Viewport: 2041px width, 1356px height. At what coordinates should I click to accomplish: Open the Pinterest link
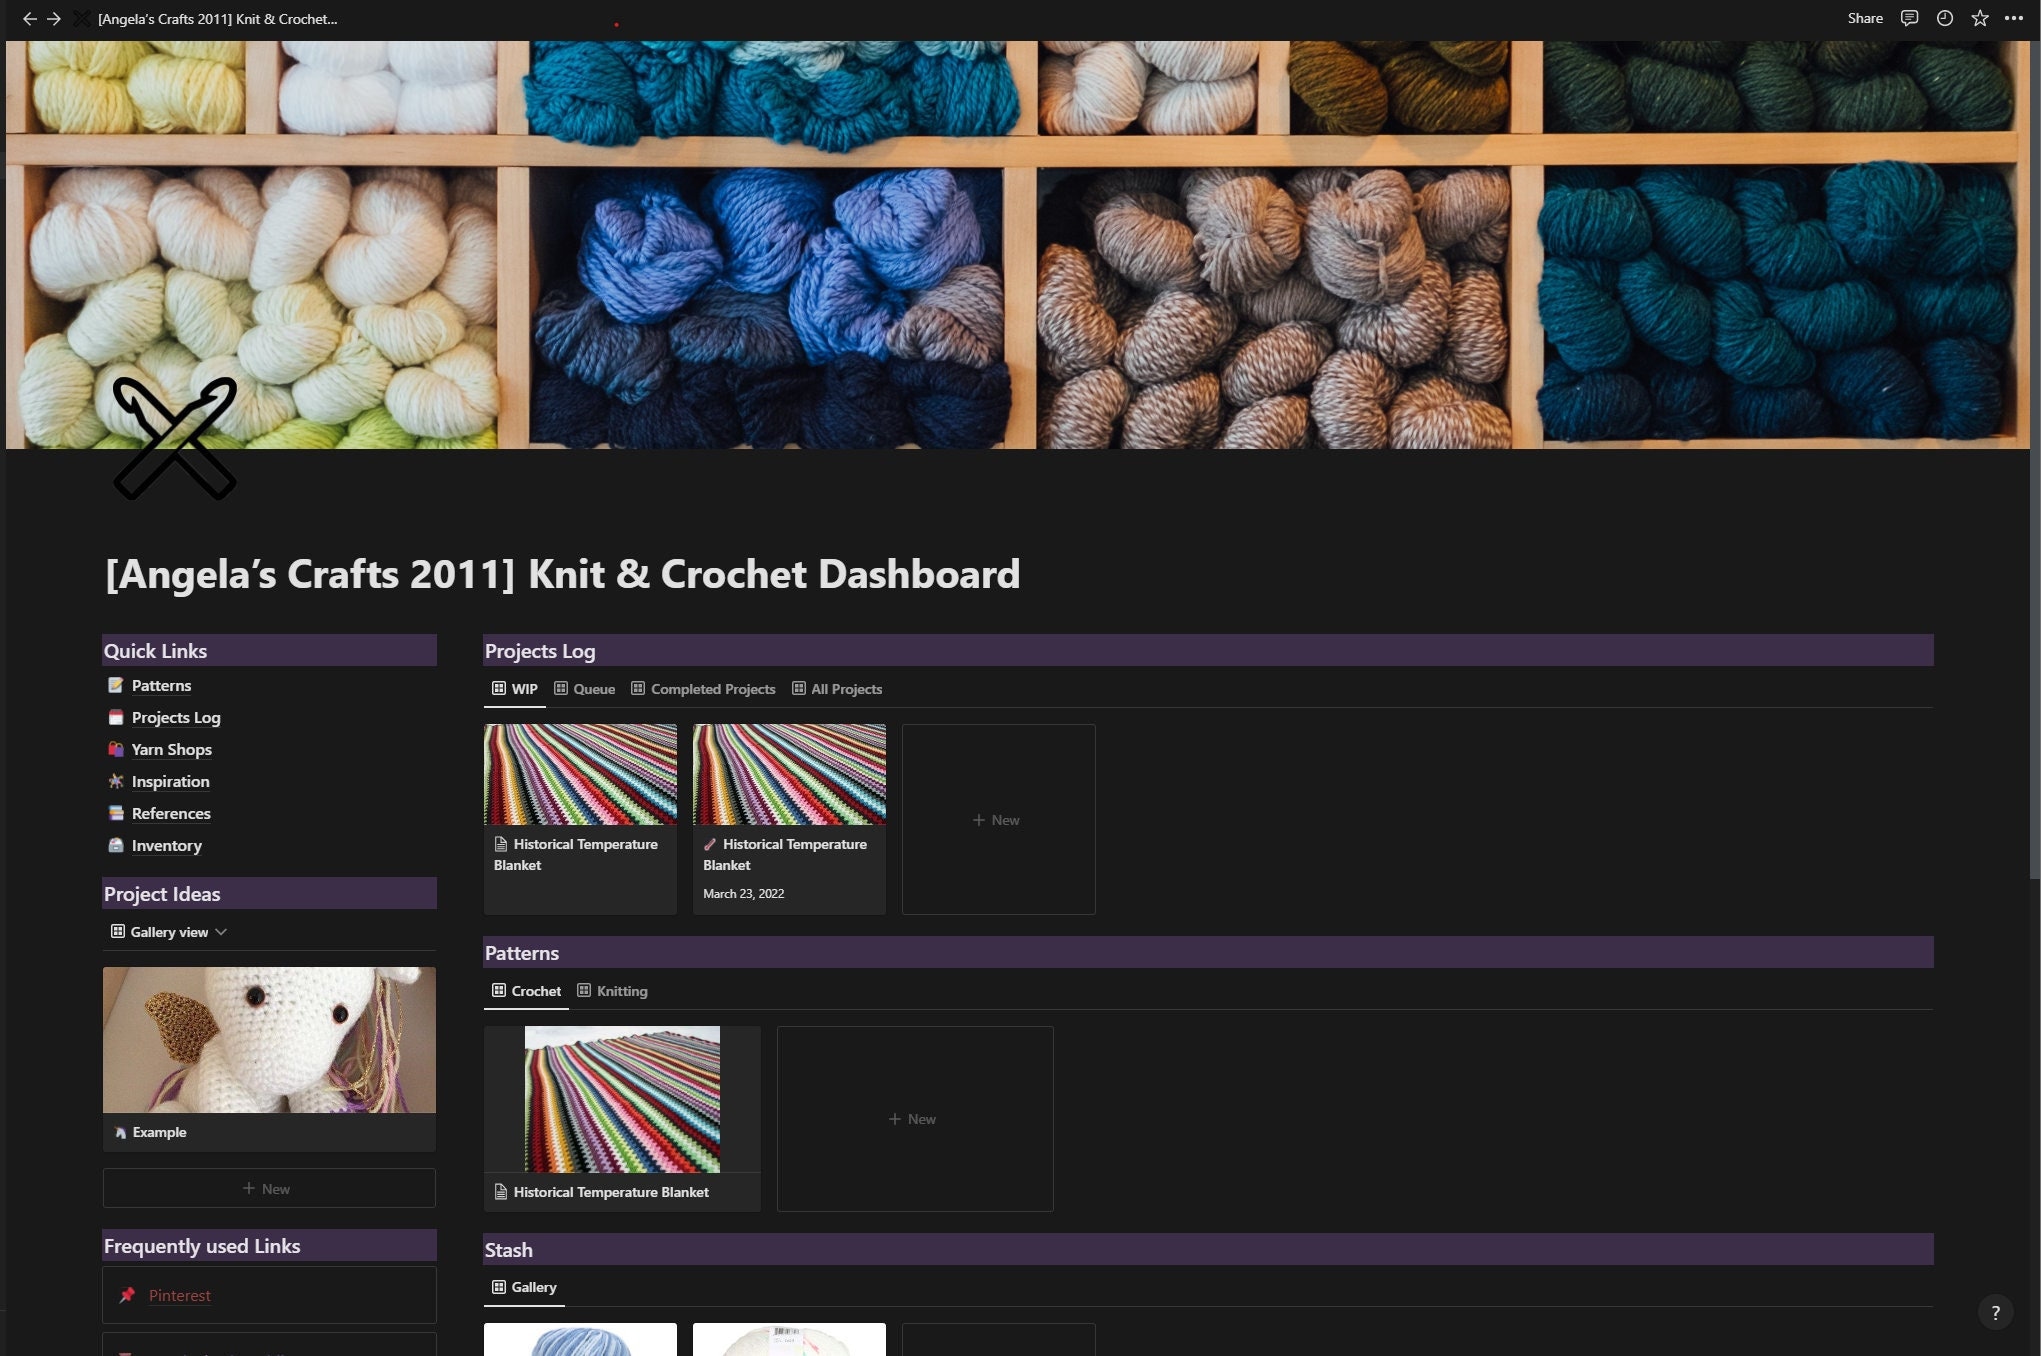[x=180, y=1295]
